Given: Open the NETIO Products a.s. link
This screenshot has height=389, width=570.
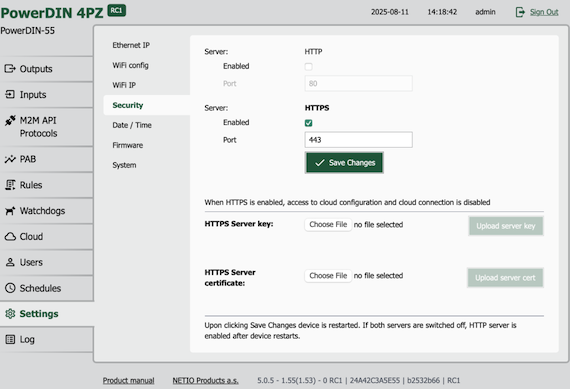Looking at the screenshot, I should point(205,380).
